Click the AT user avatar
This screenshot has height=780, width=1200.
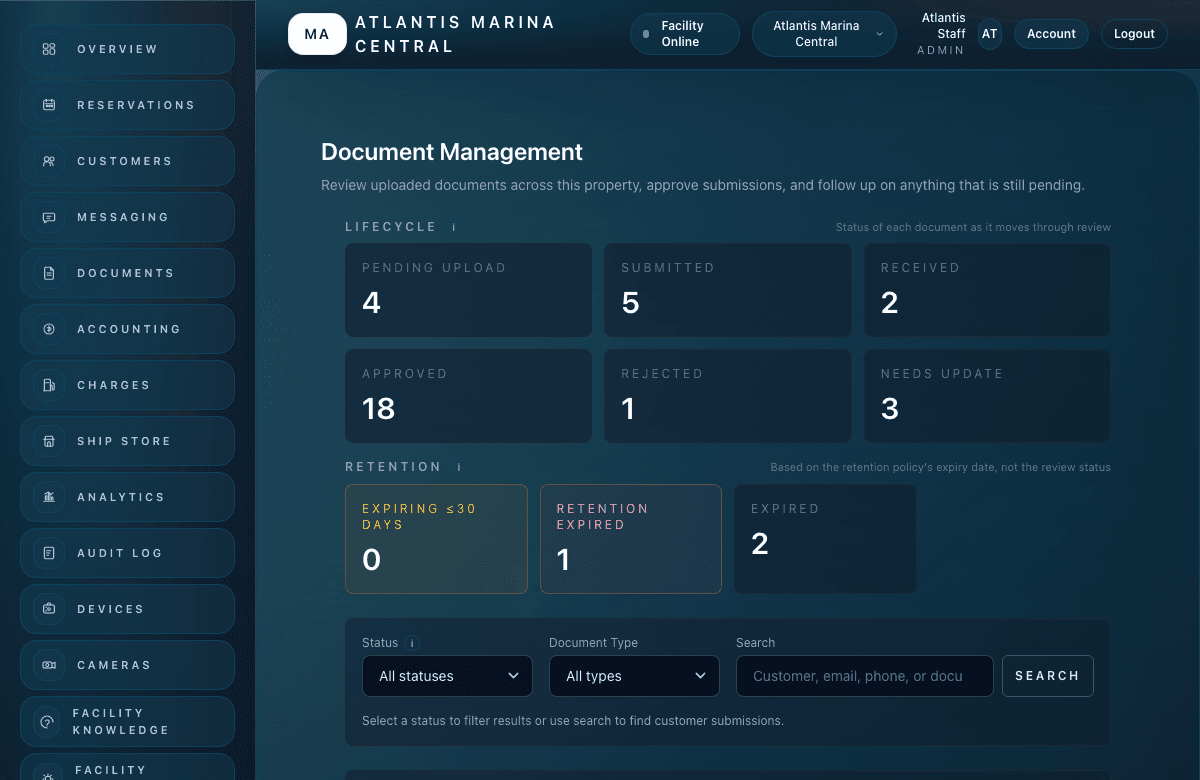989,34
